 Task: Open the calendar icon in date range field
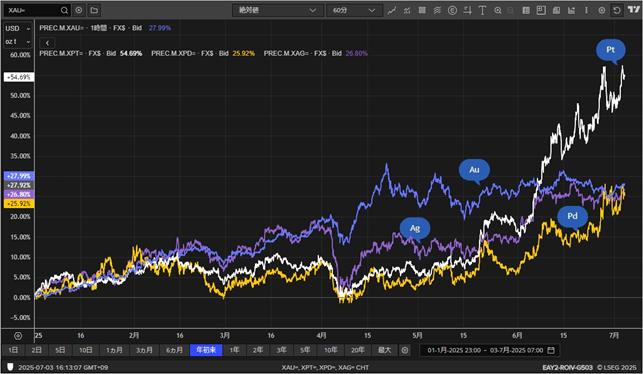click(551, 350)
